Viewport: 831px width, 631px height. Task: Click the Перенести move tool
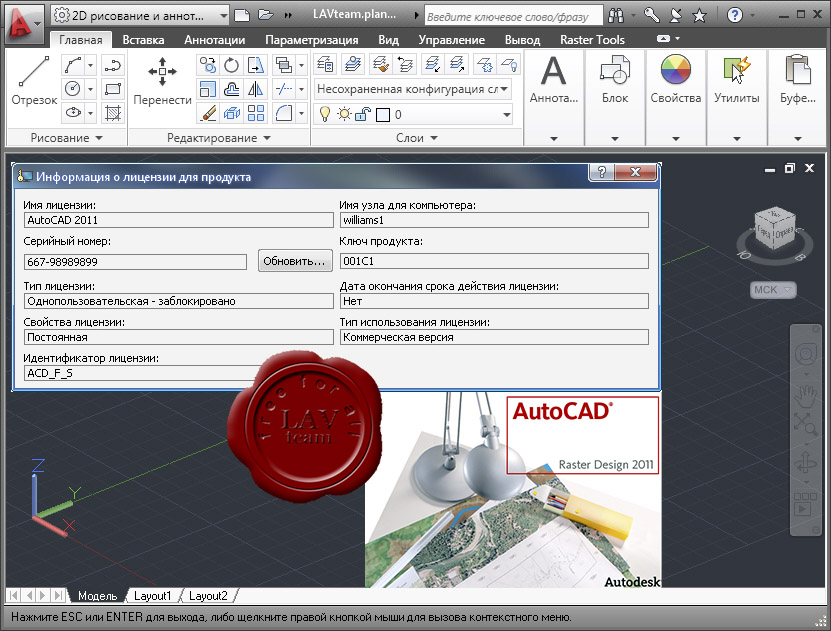pos(162,79)
